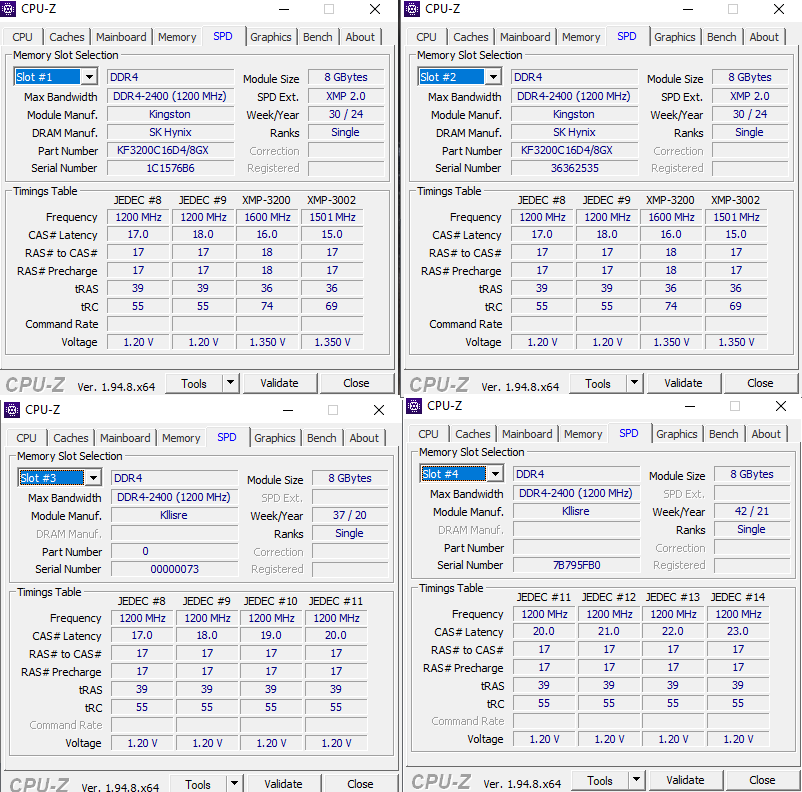Click CAS# Latency 23.0 in Slot #4 window
802x792 pixels.
tap(738, 631)
